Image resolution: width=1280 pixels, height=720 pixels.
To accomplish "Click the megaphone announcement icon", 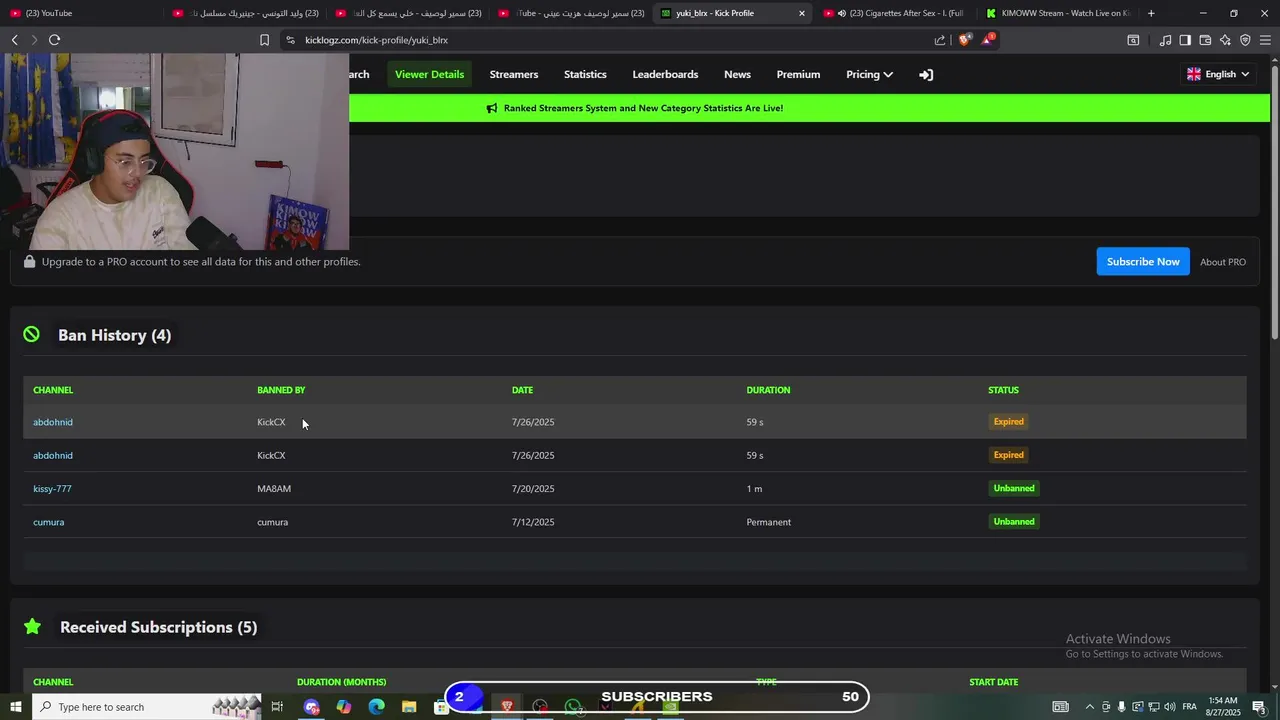I will tap(491, 108).
